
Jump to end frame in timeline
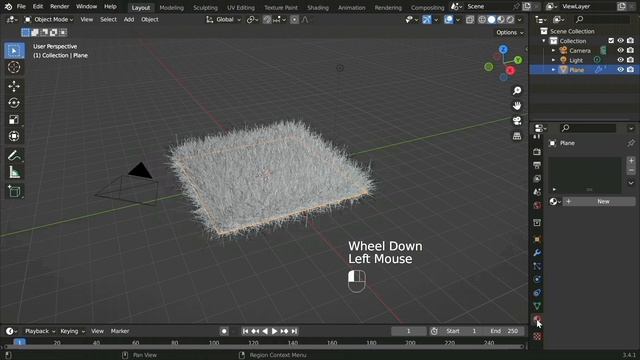coord(294,331)
